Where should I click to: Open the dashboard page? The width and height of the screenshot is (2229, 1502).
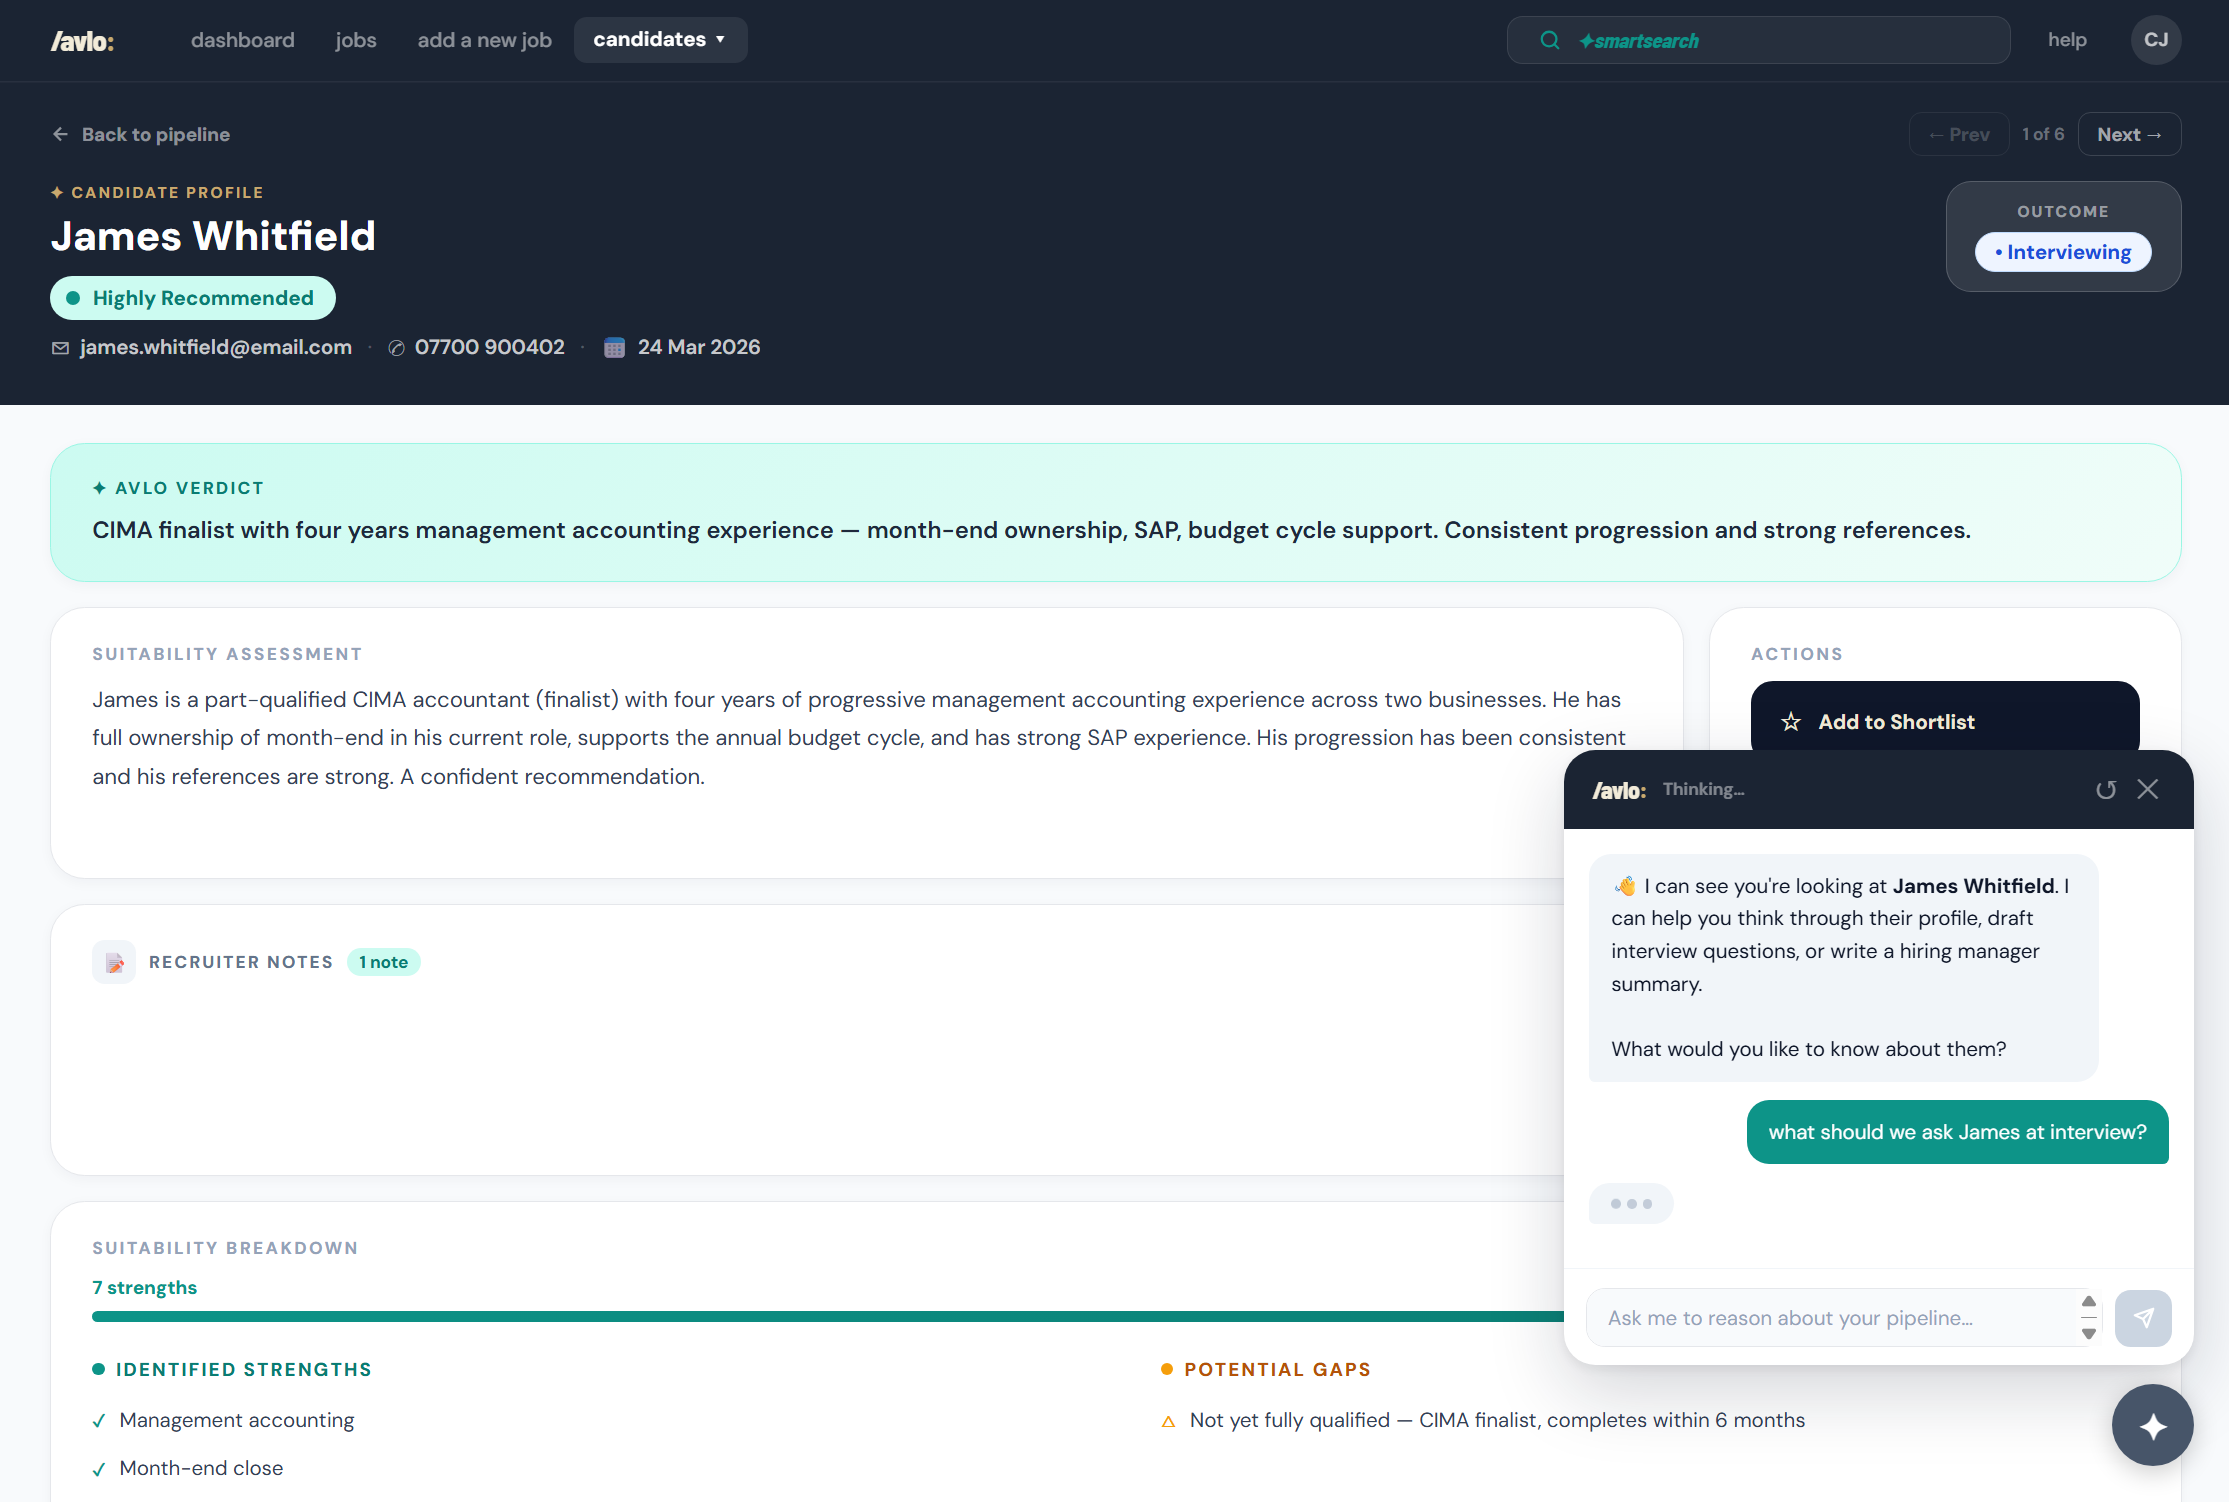243,40
